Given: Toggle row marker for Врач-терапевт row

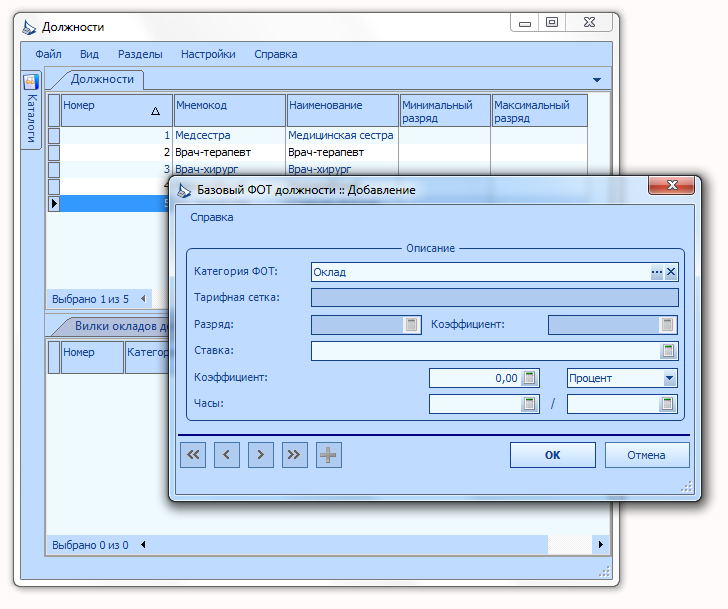Looking at the screenshot, I should 54,152.
